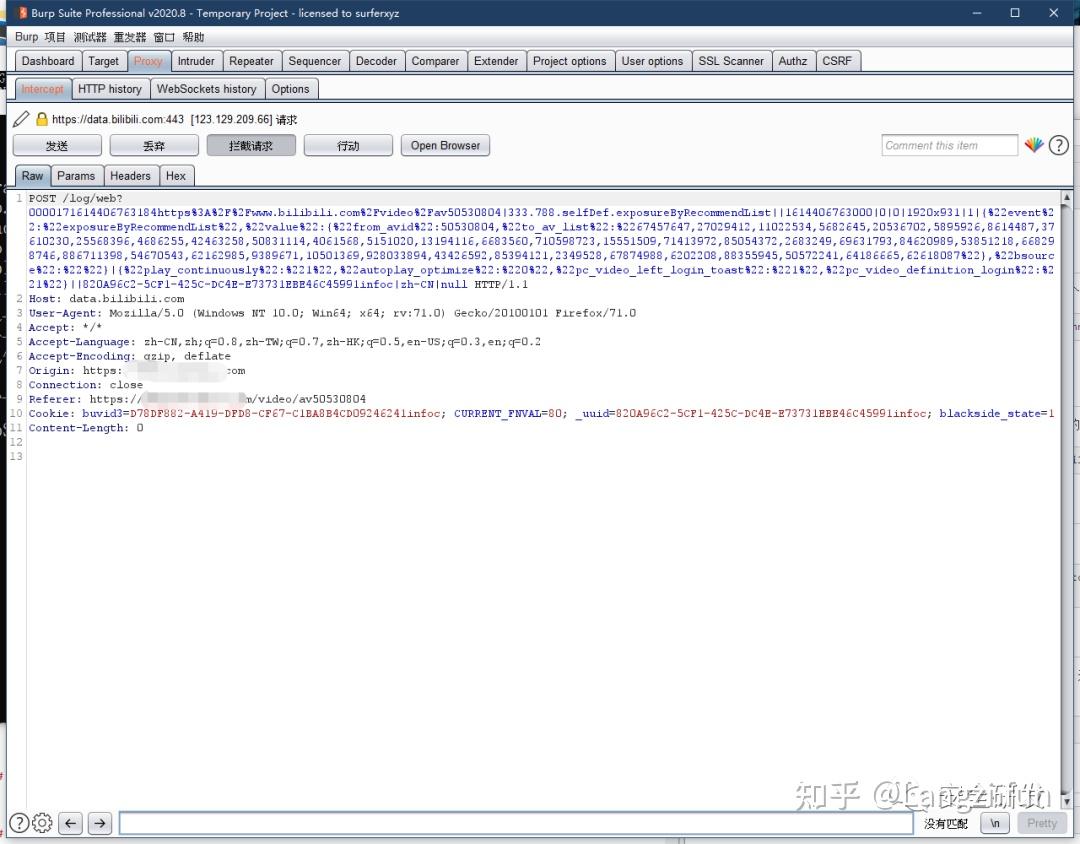The height and width of the screenshot is (844, 1080).
Task: Click the Cookie header line
Action: [x=541, y=413]
